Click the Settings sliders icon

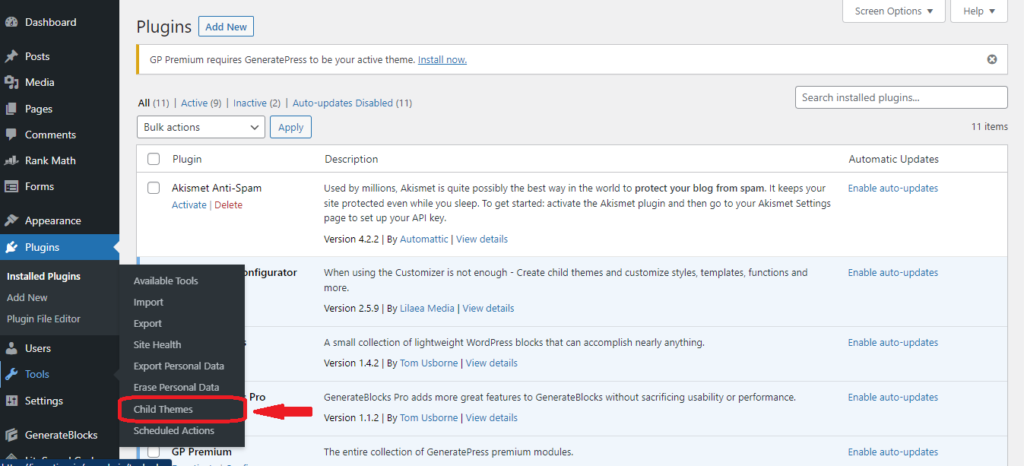11,401
